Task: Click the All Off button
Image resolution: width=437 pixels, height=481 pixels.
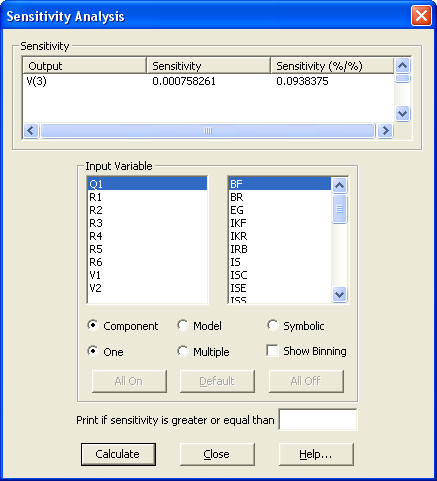Action: (x=306, y=381)
